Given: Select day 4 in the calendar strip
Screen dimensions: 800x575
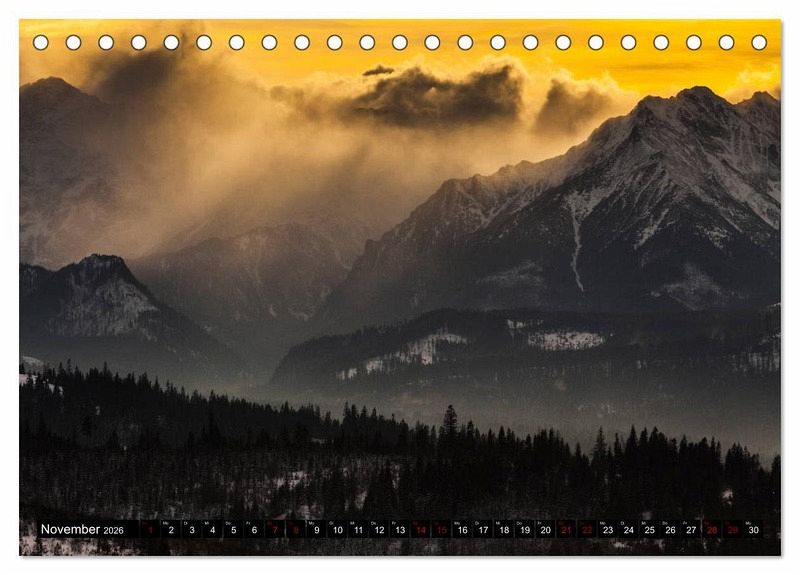Looking at the screenshot, I should (x=213, y=529).
